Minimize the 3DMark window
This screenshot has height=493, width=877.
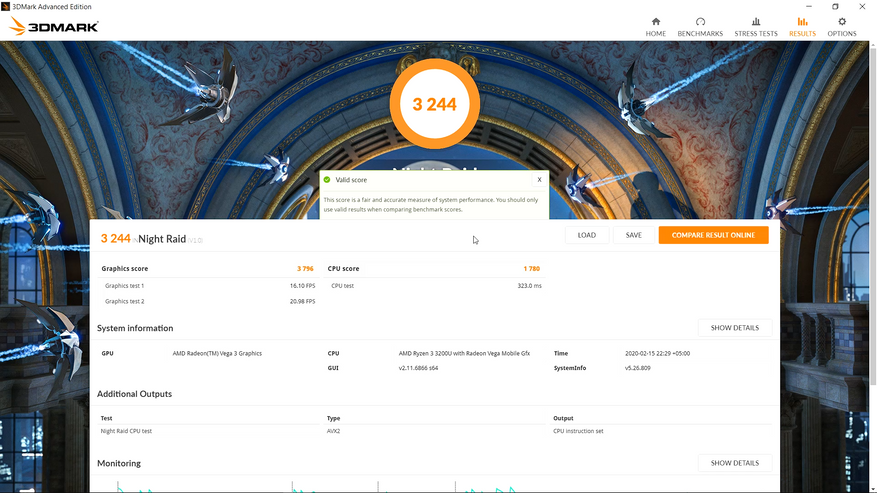pos(809,6)
